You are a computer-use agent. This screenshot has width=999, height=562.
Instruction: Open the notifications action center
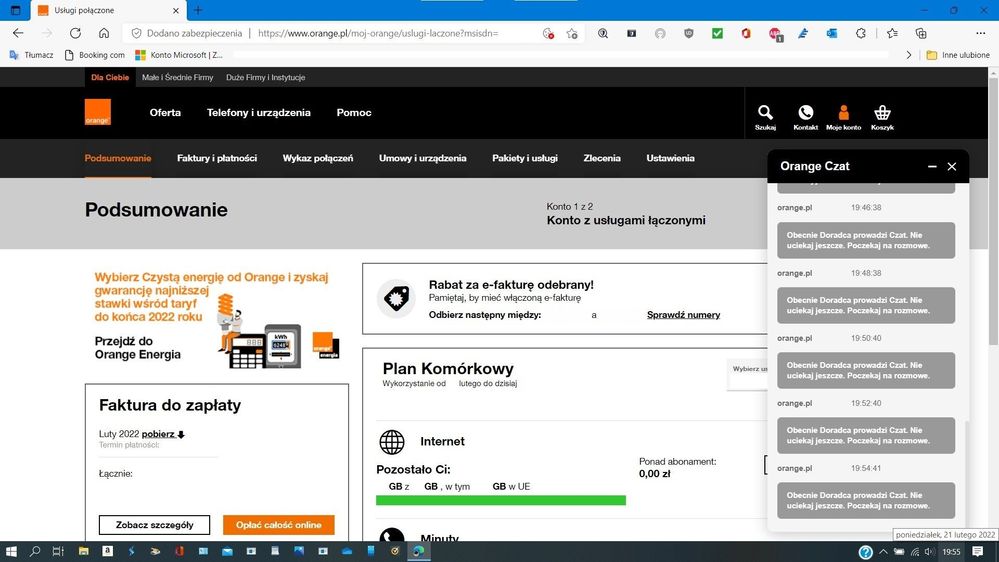coord(978,551)
